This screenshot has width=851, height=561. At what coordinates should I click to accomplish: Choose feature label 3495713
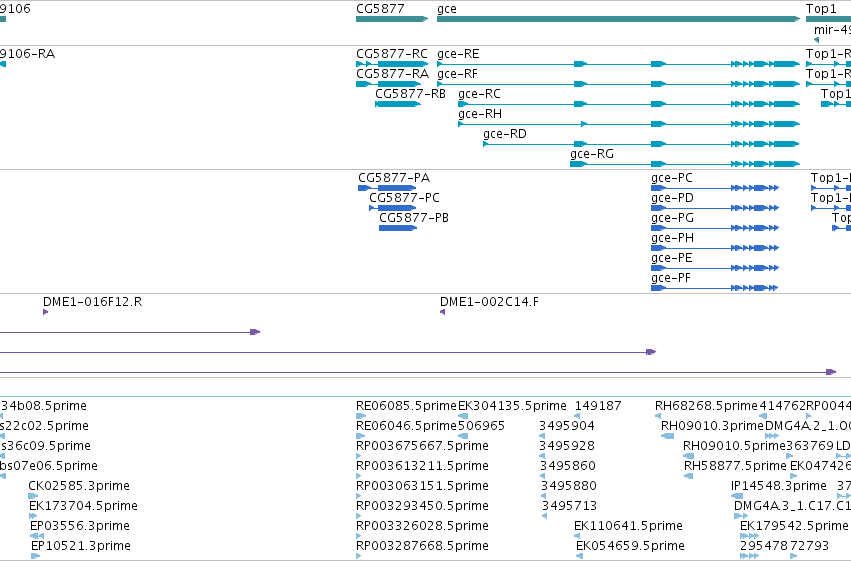(569, 506)
